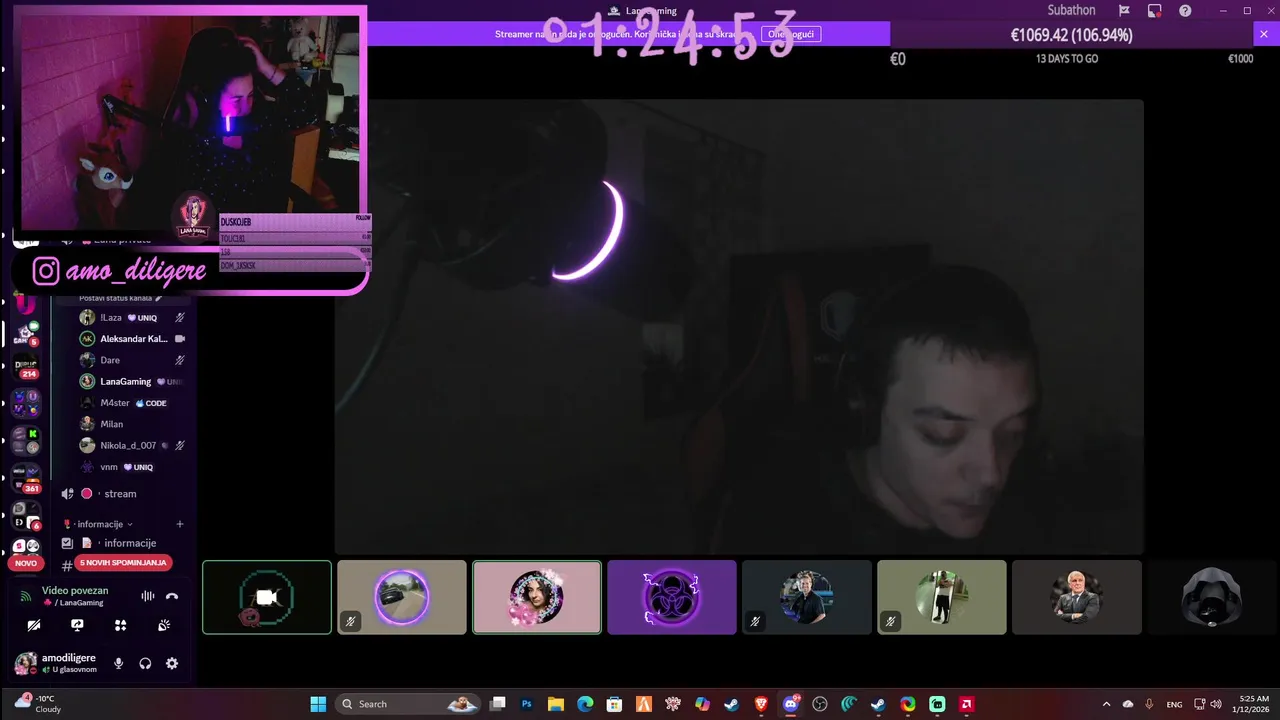Image resolution: width=1280 pixels, height=720 pixels.
Task: Open Brave browser from taskbar
Action: (x=761, y=704)
